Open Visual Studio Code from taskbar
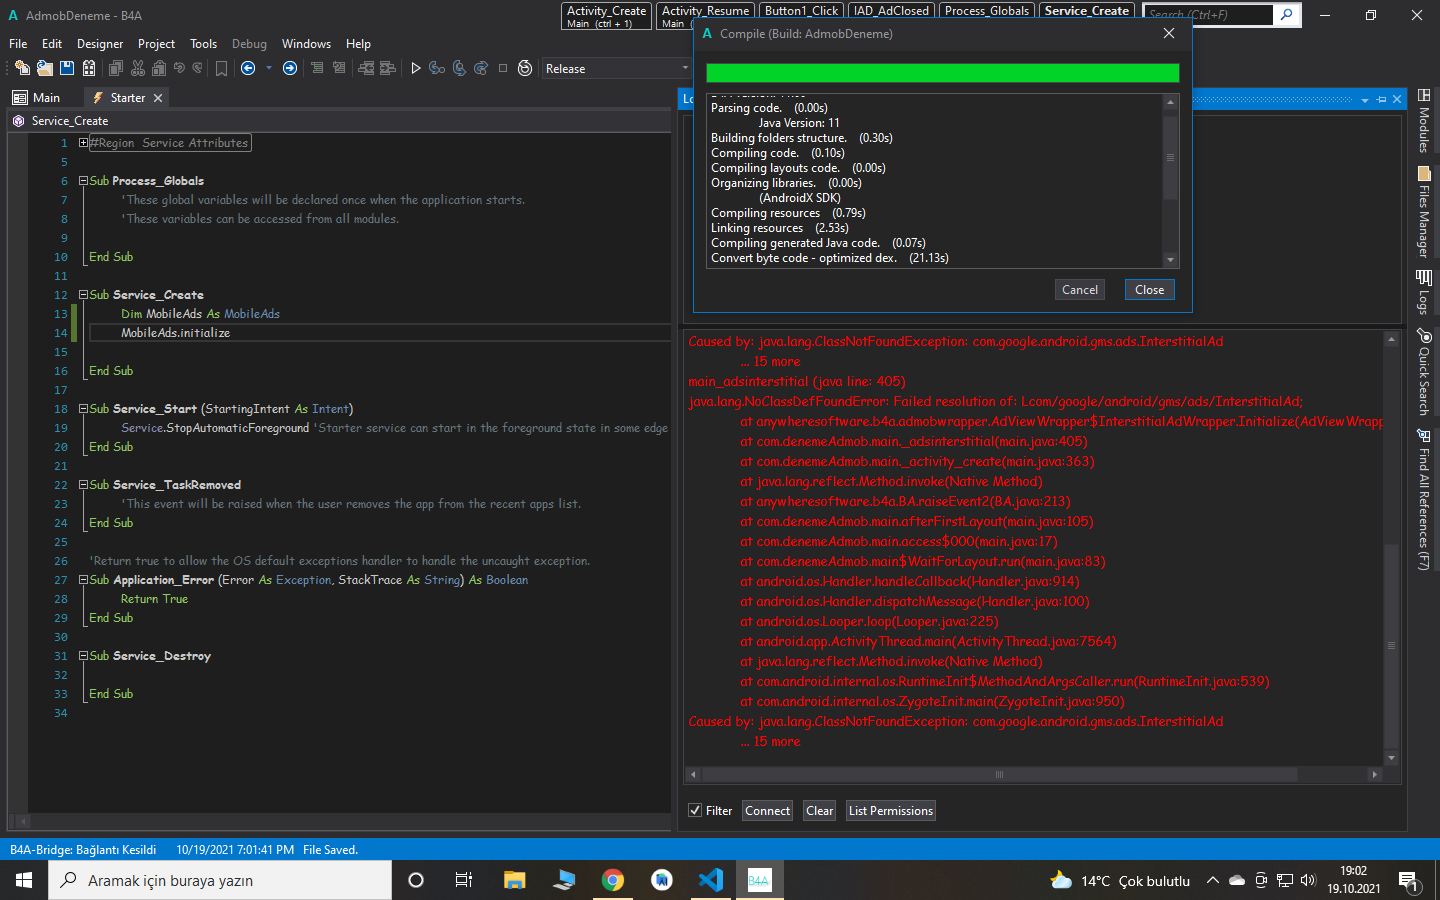 tap(711, 880)
